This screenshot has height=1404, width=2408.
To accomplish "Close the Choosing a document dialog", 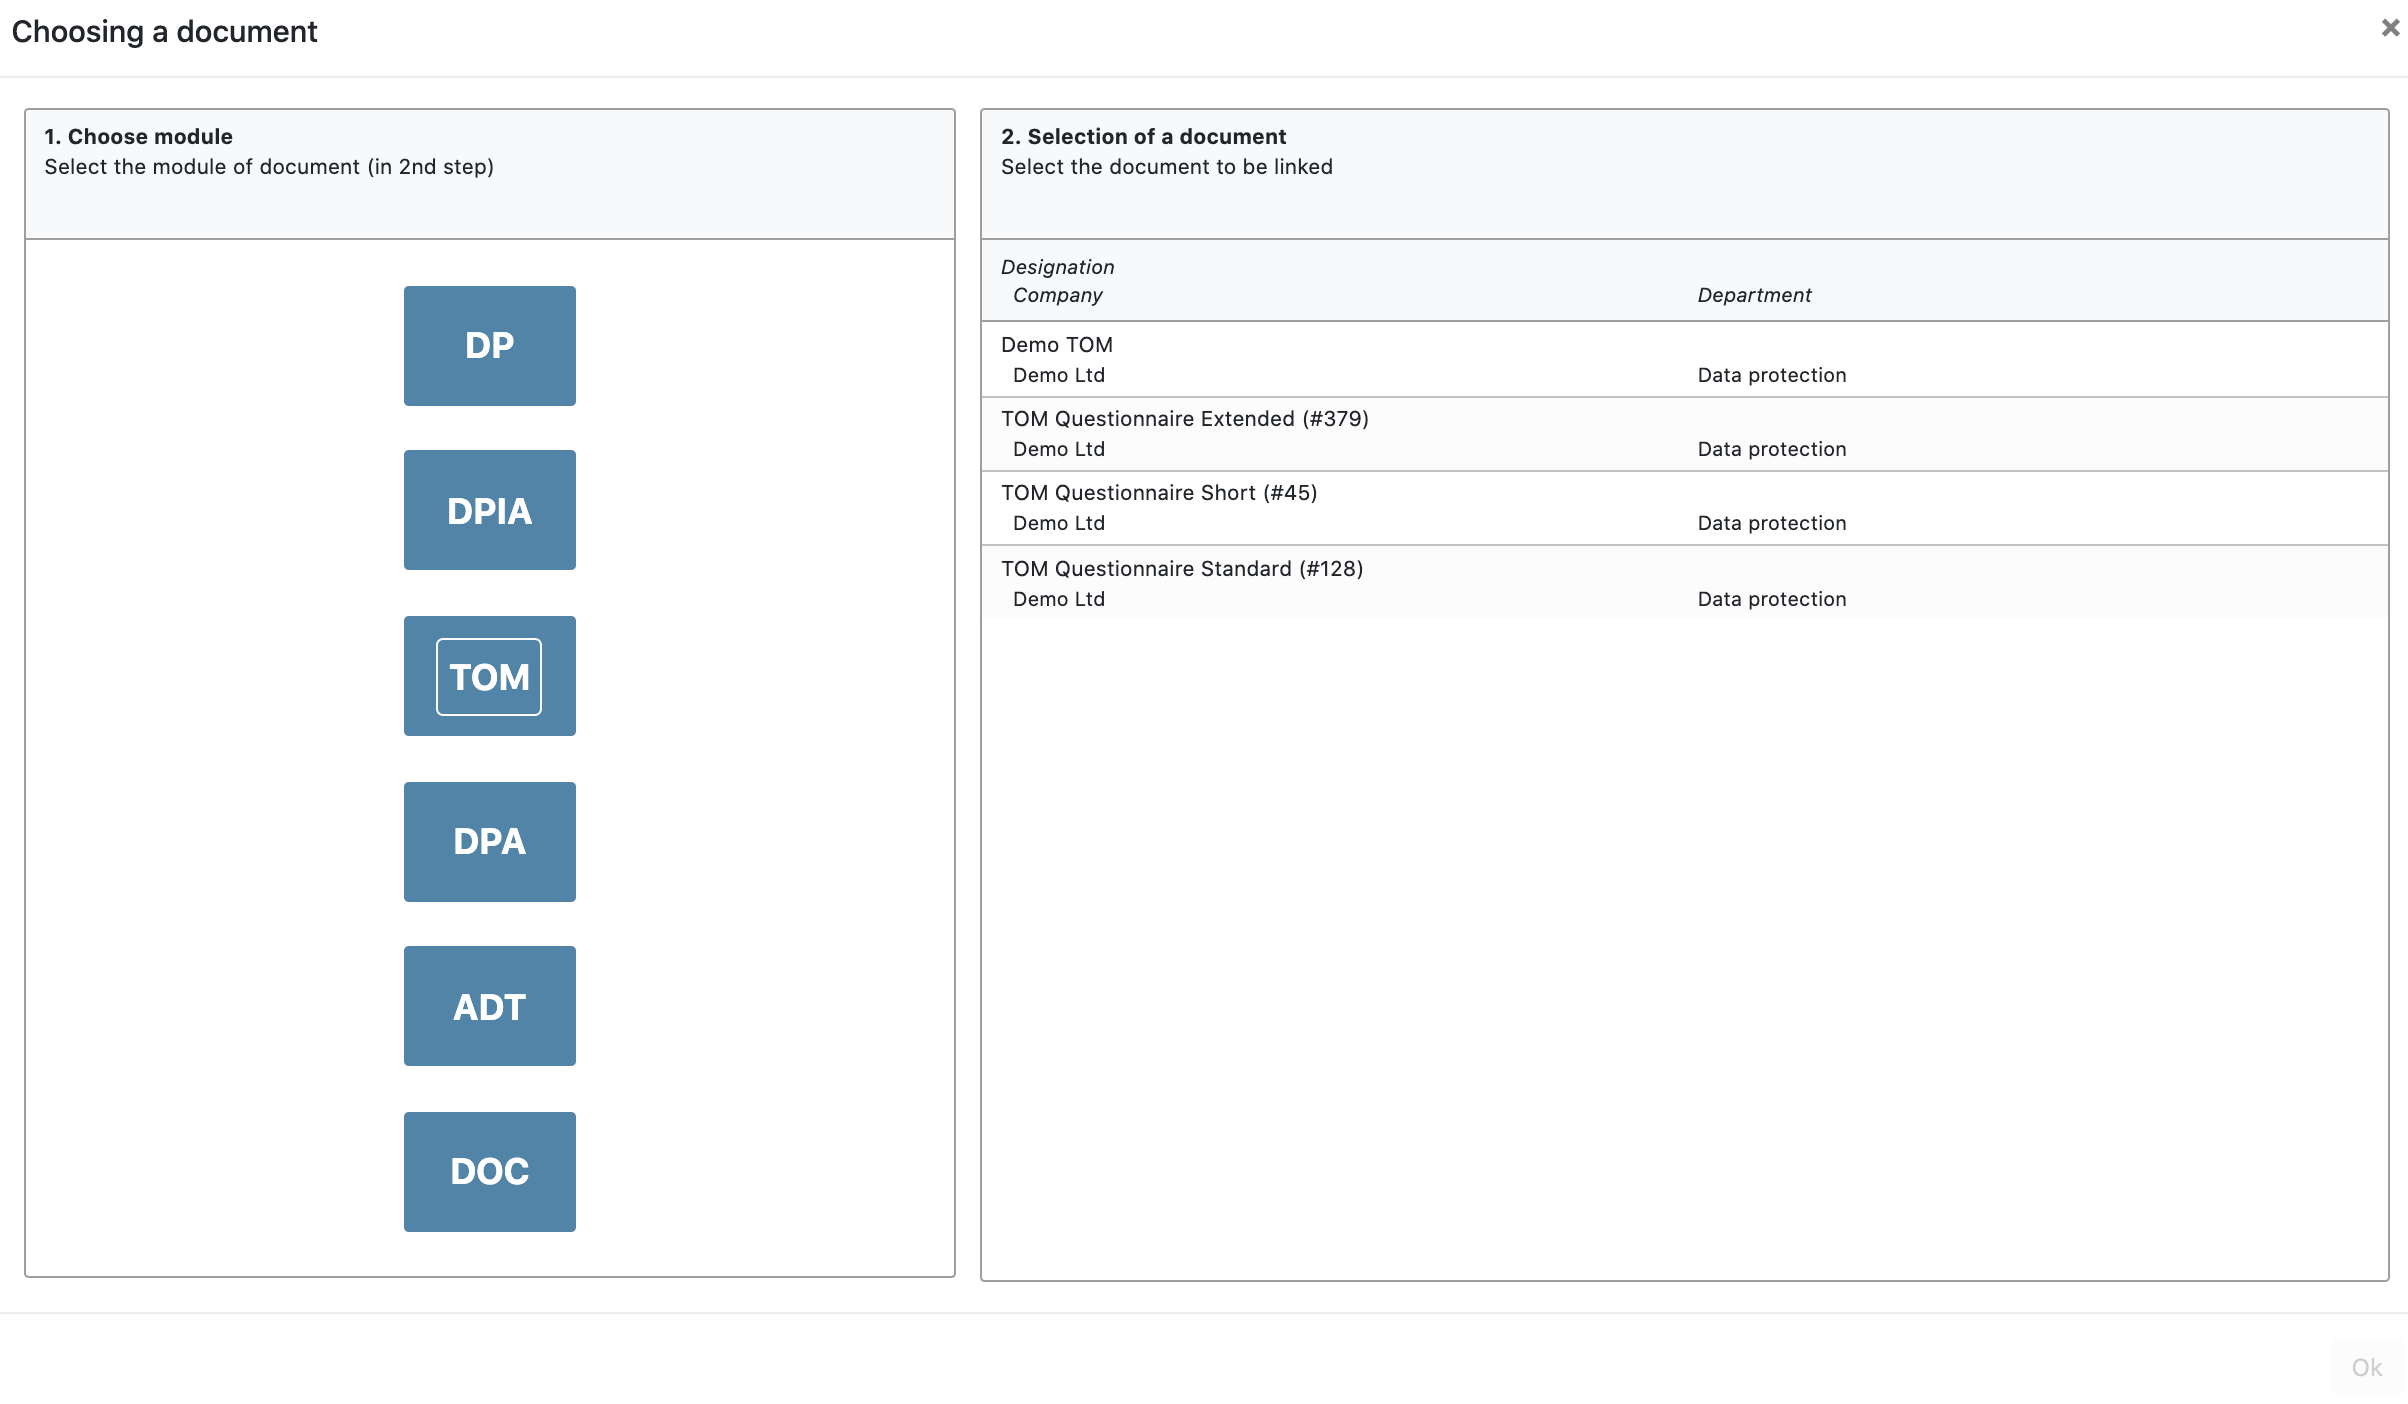I will pyautogui.click(x=2389, y=29).
